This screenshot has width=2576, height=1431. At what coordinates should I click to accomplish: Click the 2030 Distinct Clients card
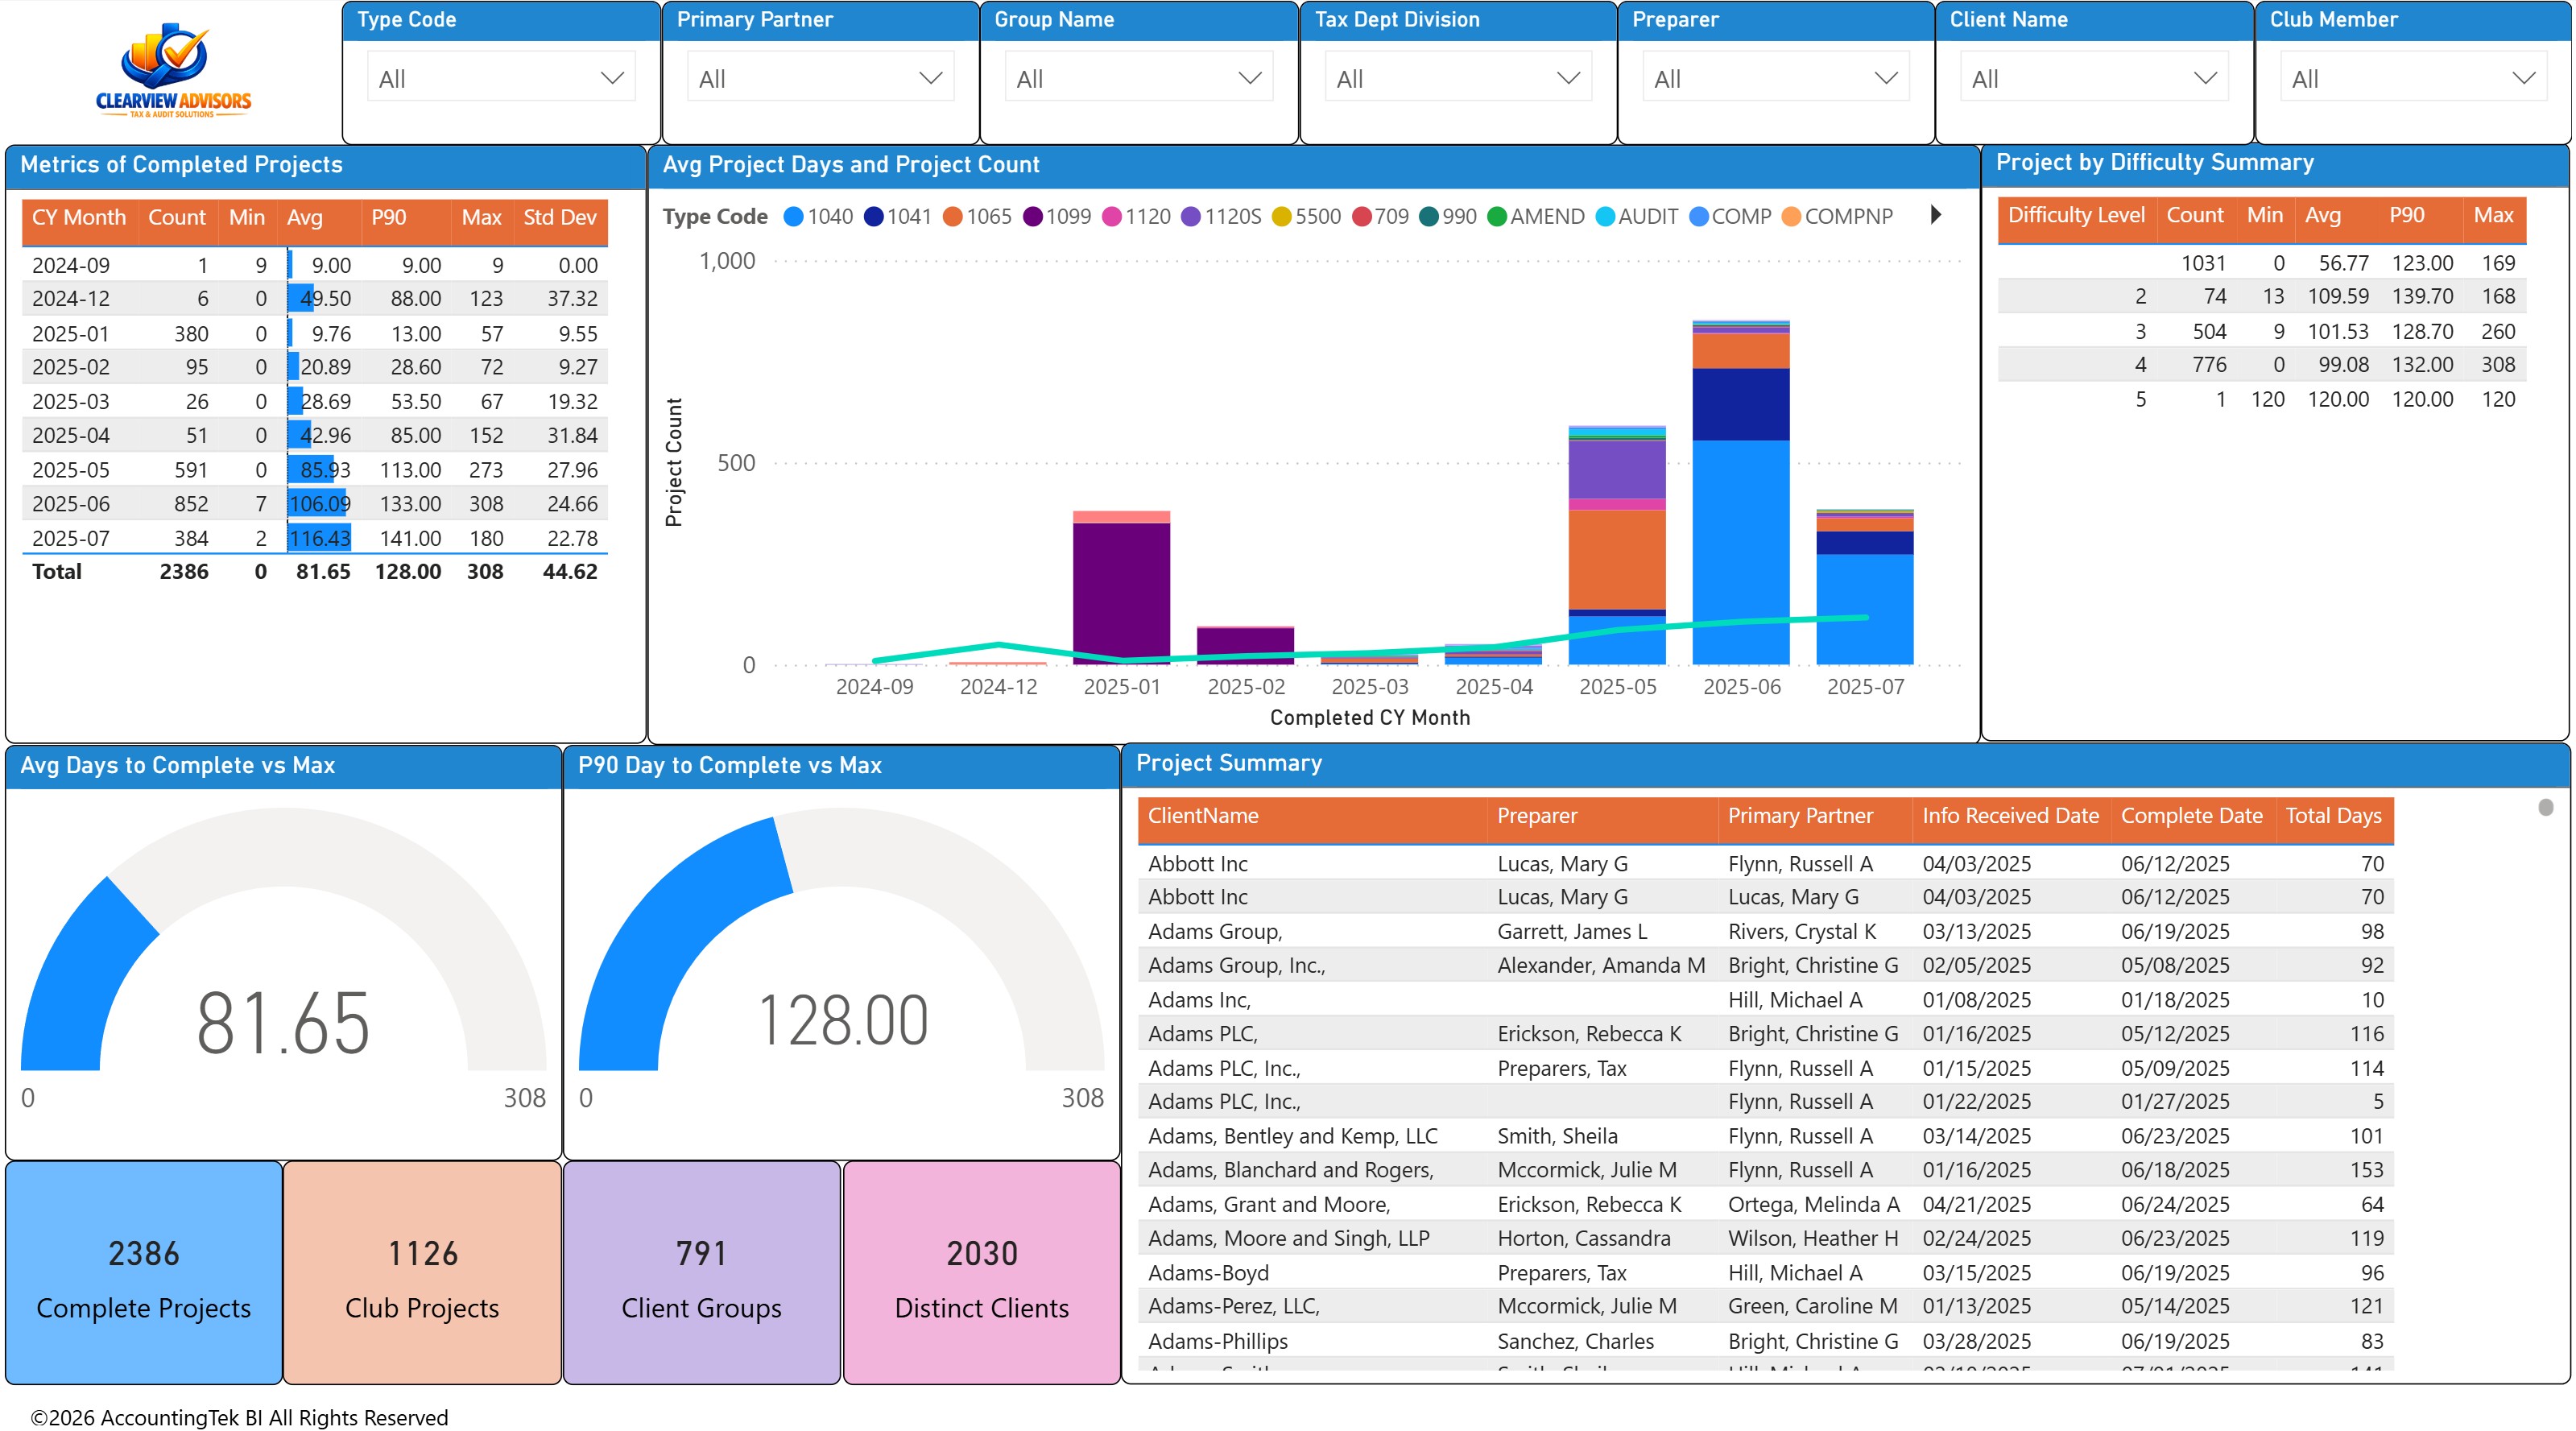coord(982,1273)
